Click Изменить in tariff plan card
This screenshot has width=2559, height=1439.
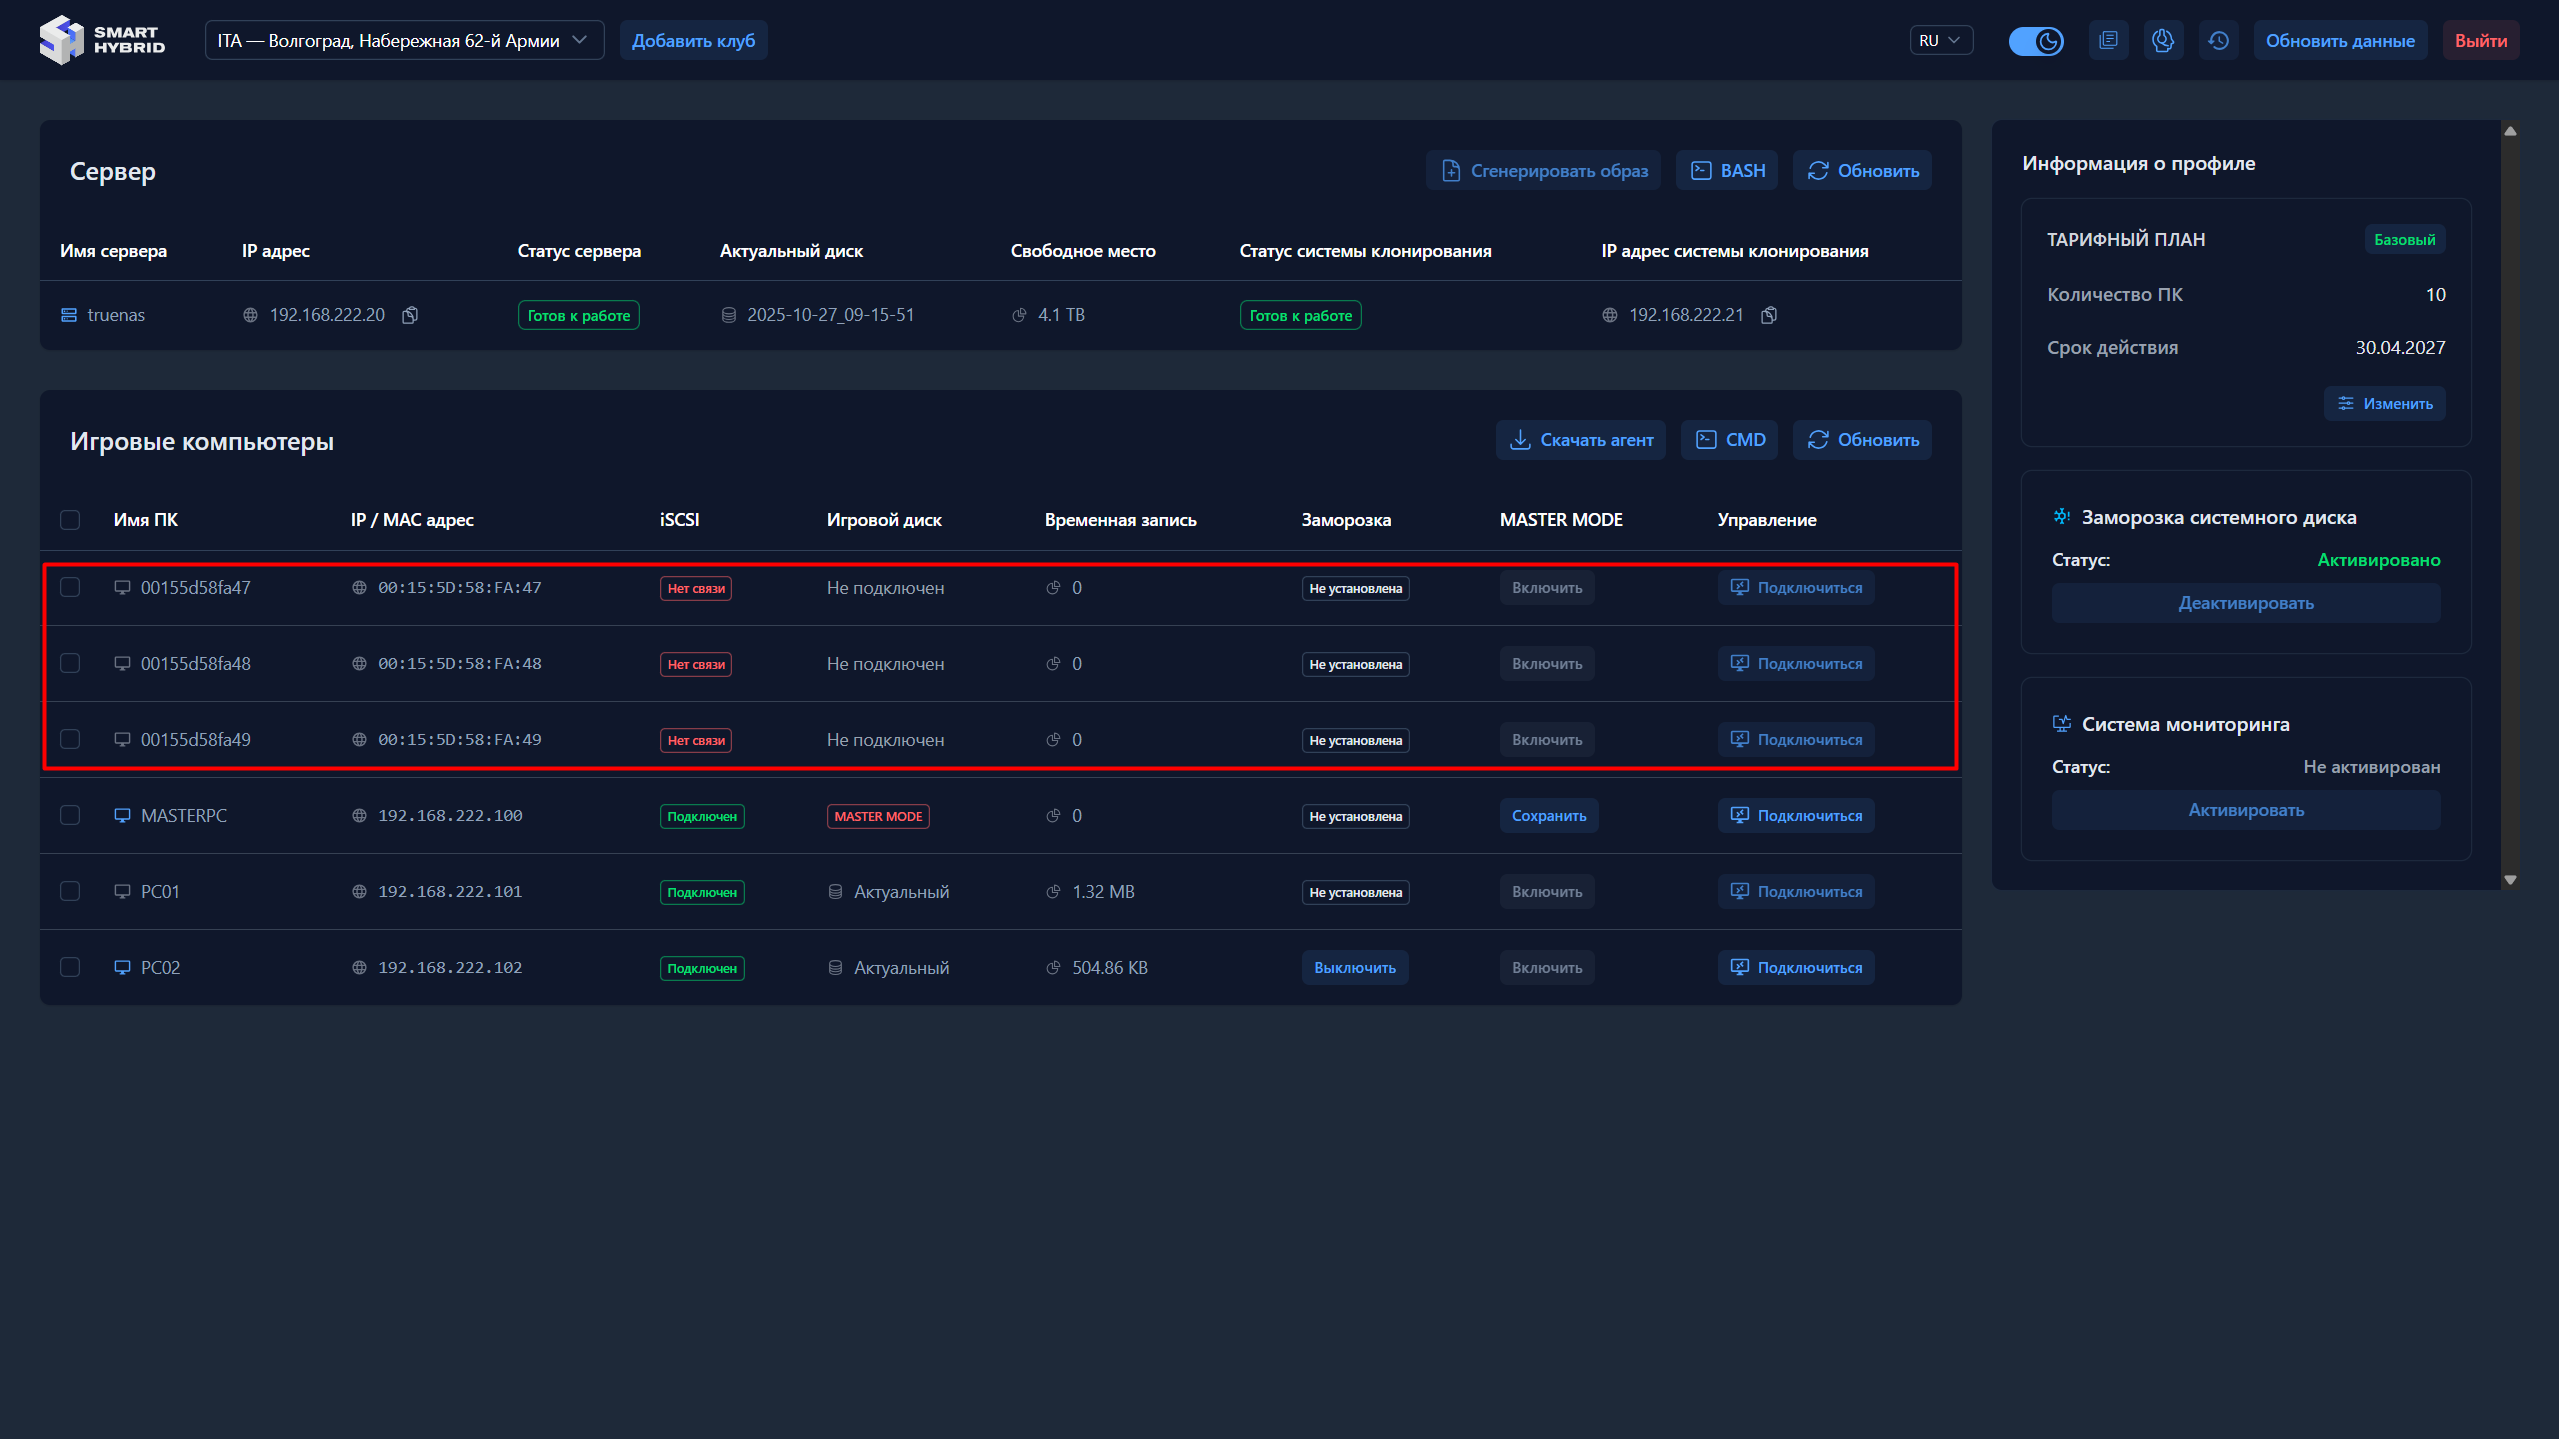(2385, 404)
